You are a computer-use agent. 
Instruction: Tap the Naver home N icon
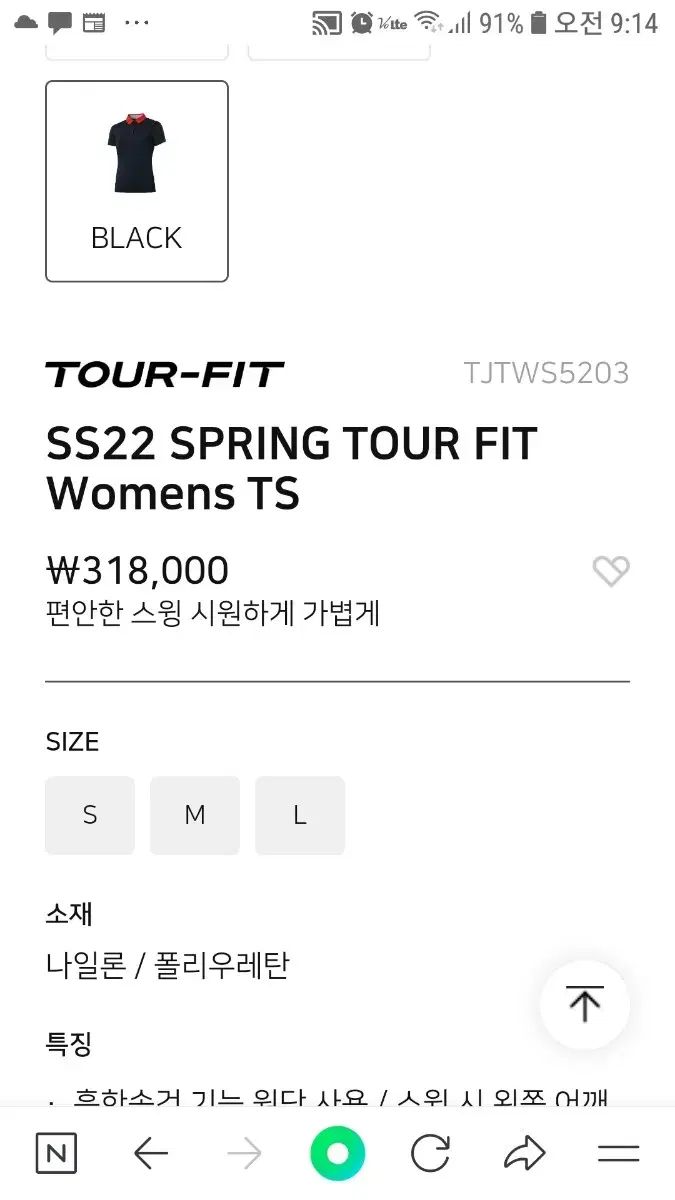coord(56,1154)
